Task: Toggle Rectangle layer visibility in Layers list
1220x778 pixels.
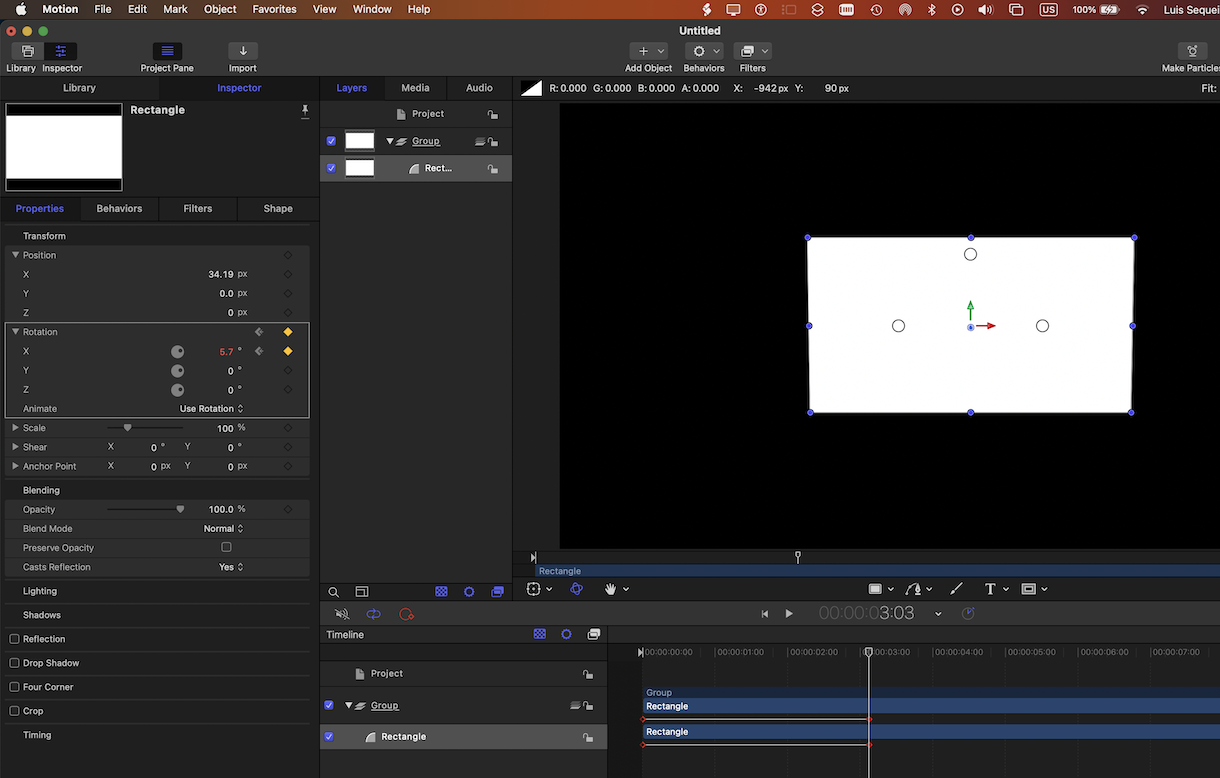Action: [331, 168]
